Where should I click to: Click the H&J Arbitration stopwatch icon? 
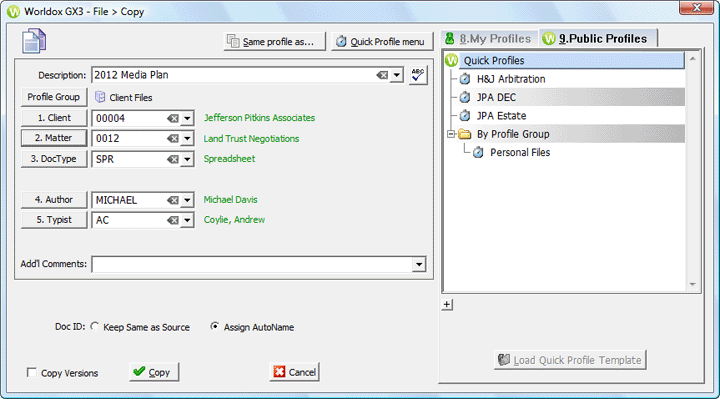tap(465, 79)
